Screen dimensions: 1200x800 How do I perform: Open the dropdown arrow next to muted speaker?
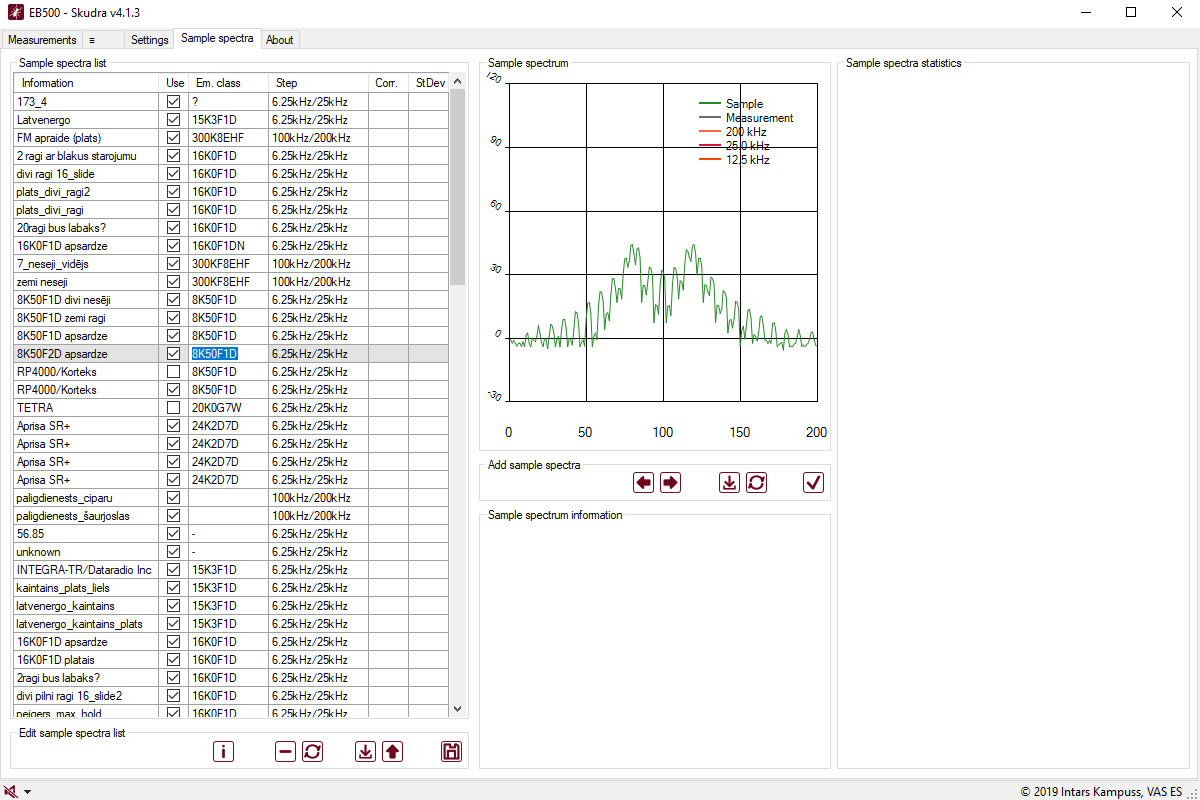[27, 792]
